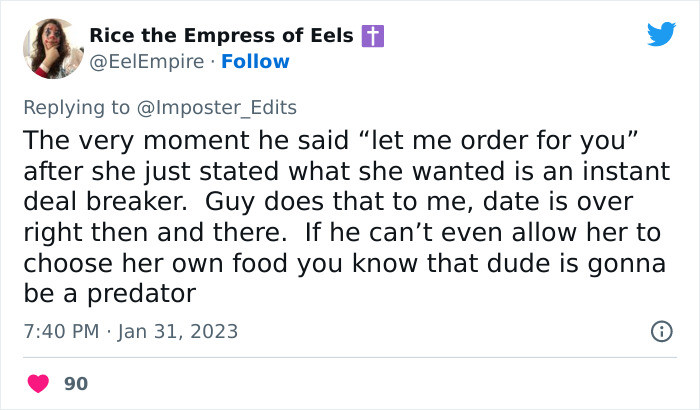The image size is (700, 410).
Task: Click display name Rice the Empress of Eels
Action: 221,36
